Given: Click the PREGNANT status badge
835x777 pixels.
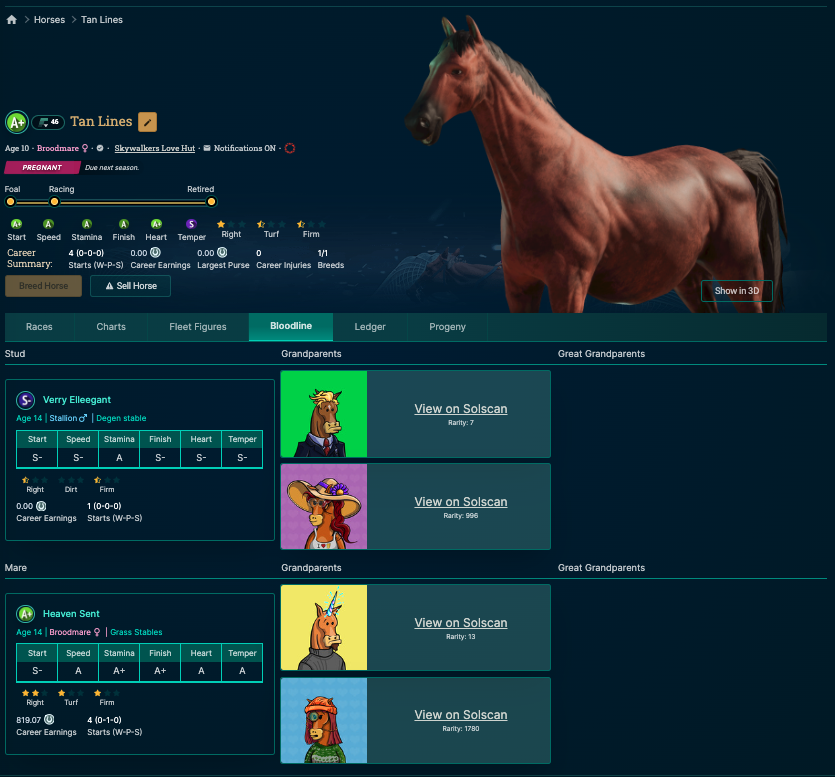Looking at the screenshot, I should [x=42, y=167].
